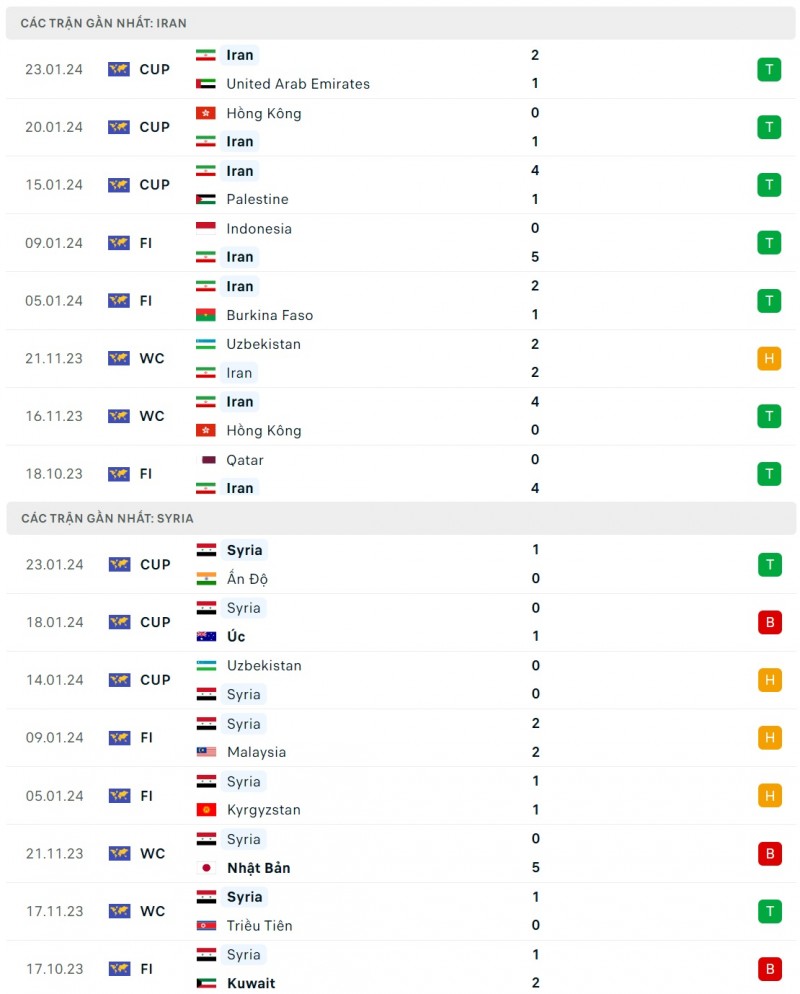Open the Nhật Bản team link
Image resolution: width=800 pixels, height=994 pixels.
coord(258,868)
